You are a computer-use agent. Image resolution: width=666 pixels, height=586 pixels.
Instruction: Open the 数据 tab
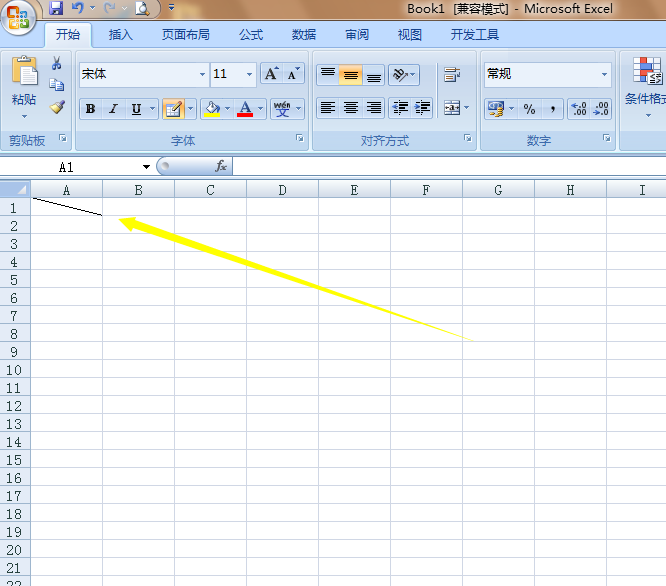click(x=304, y=35)
